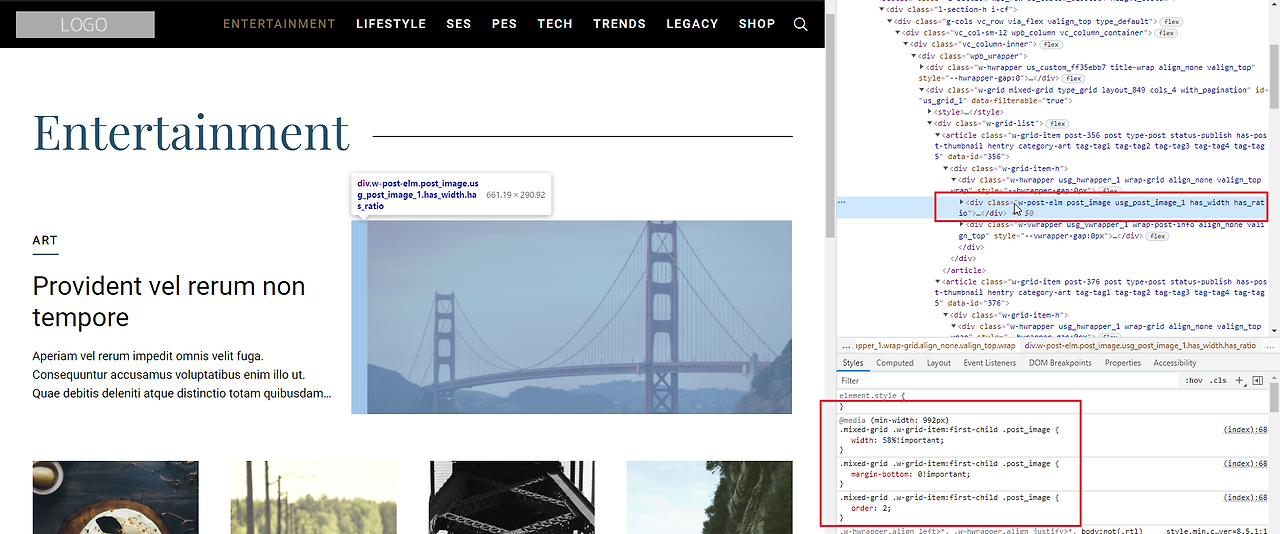
Task: Switch to the Accessibility tab
Action: tap(1175, 363)
